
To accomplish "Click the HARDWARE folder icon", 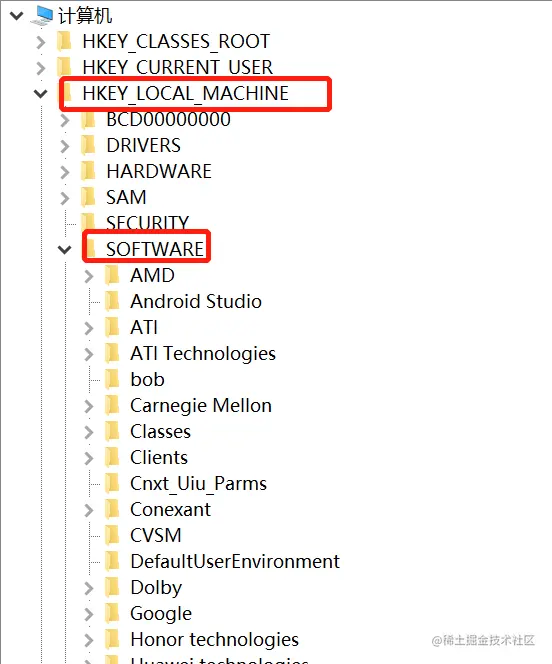I will [88, 171].
